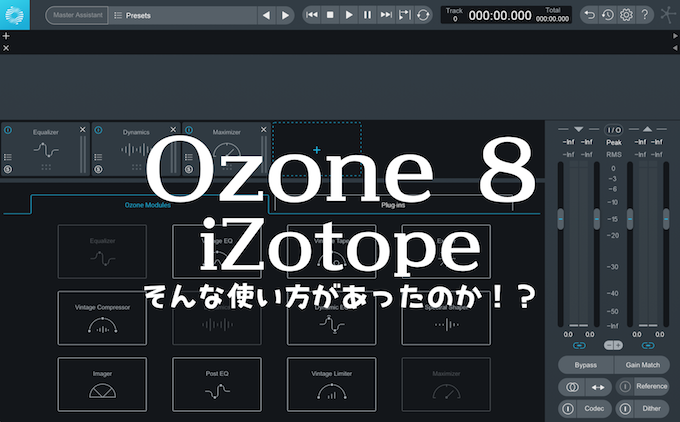Click the minus/plus meter button

point(613,345)
